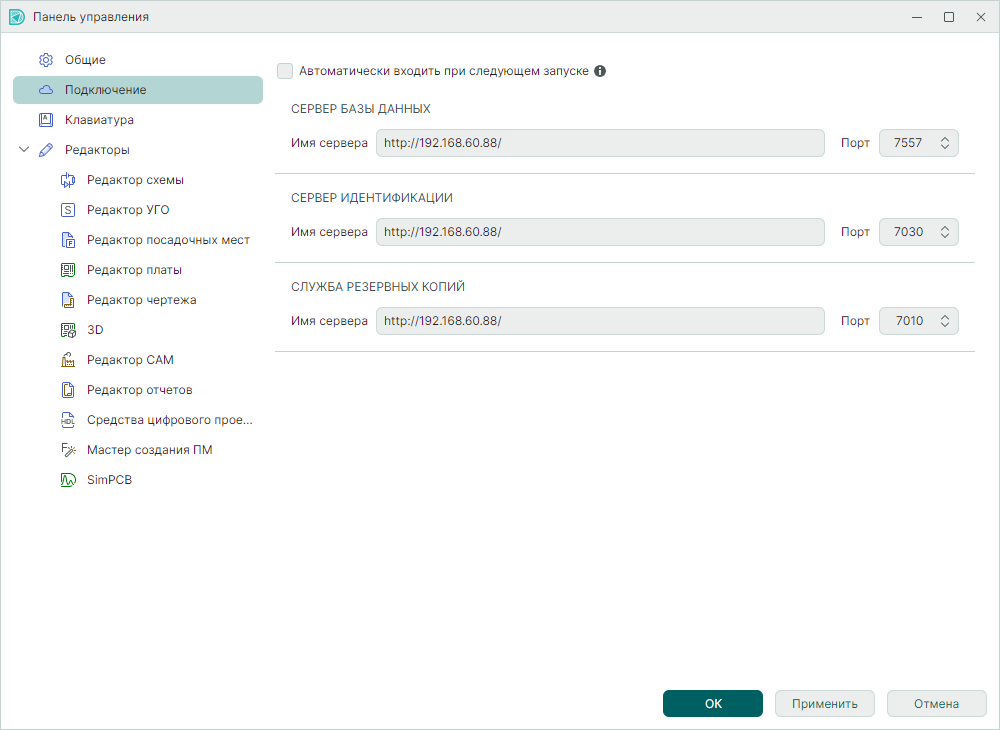1000x730 pixels.
Task: Change identification server port 7030 stepper
Action: tap(945, 232)
